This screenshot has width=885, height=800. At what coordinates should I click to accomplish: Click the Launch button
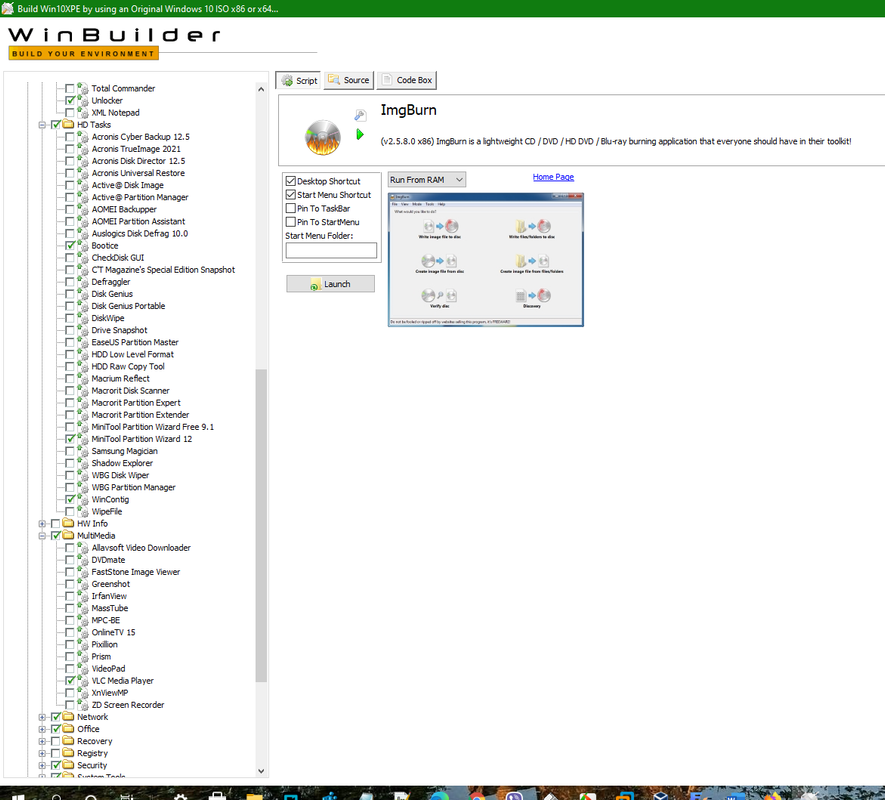pyautogui.click(x=330, y=283)
